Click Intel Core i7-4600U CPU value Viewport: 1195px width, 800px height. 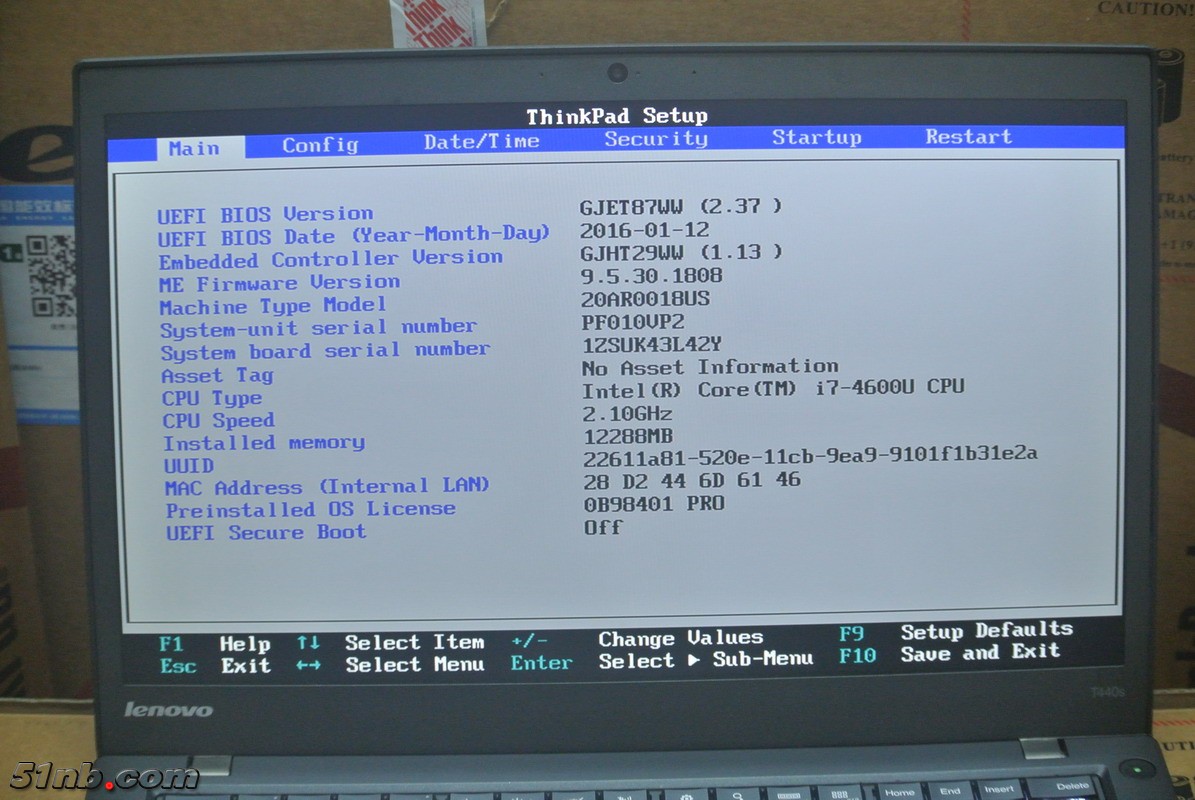(773, 389)
